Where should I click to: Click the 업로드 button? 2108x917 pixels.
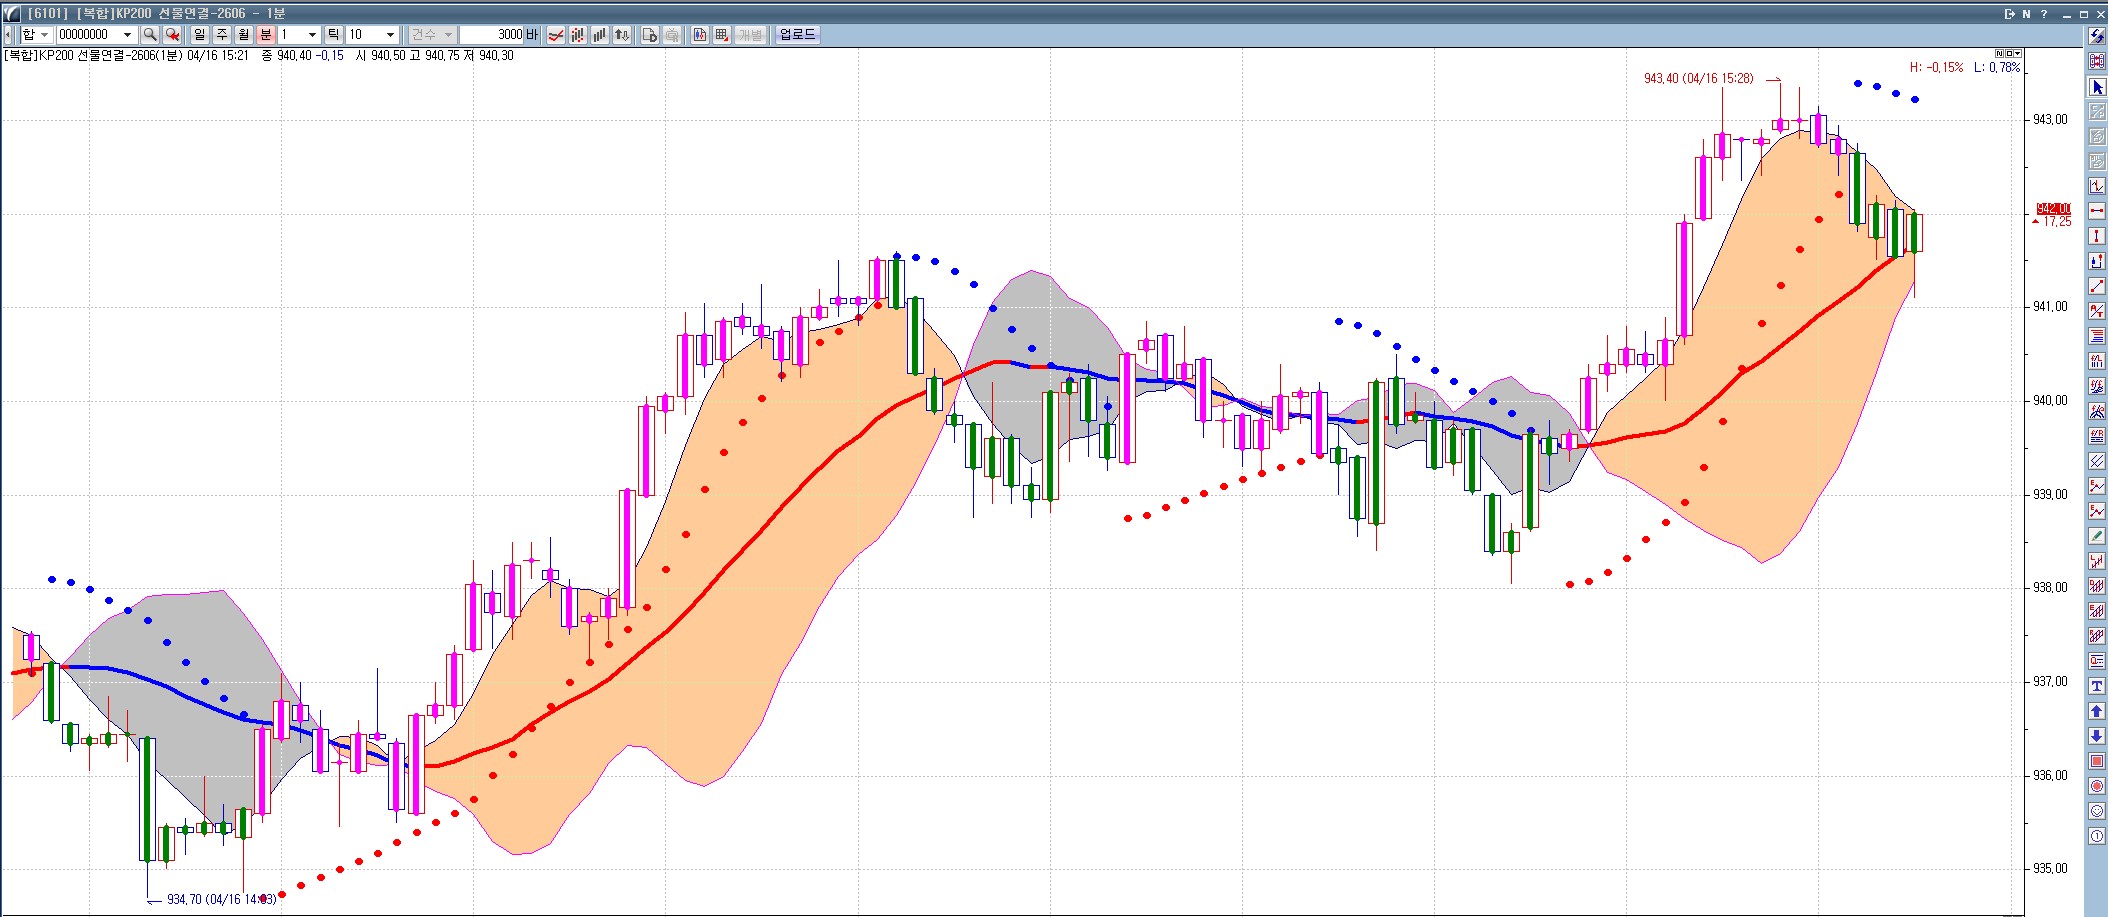click(x=797, y=35)
